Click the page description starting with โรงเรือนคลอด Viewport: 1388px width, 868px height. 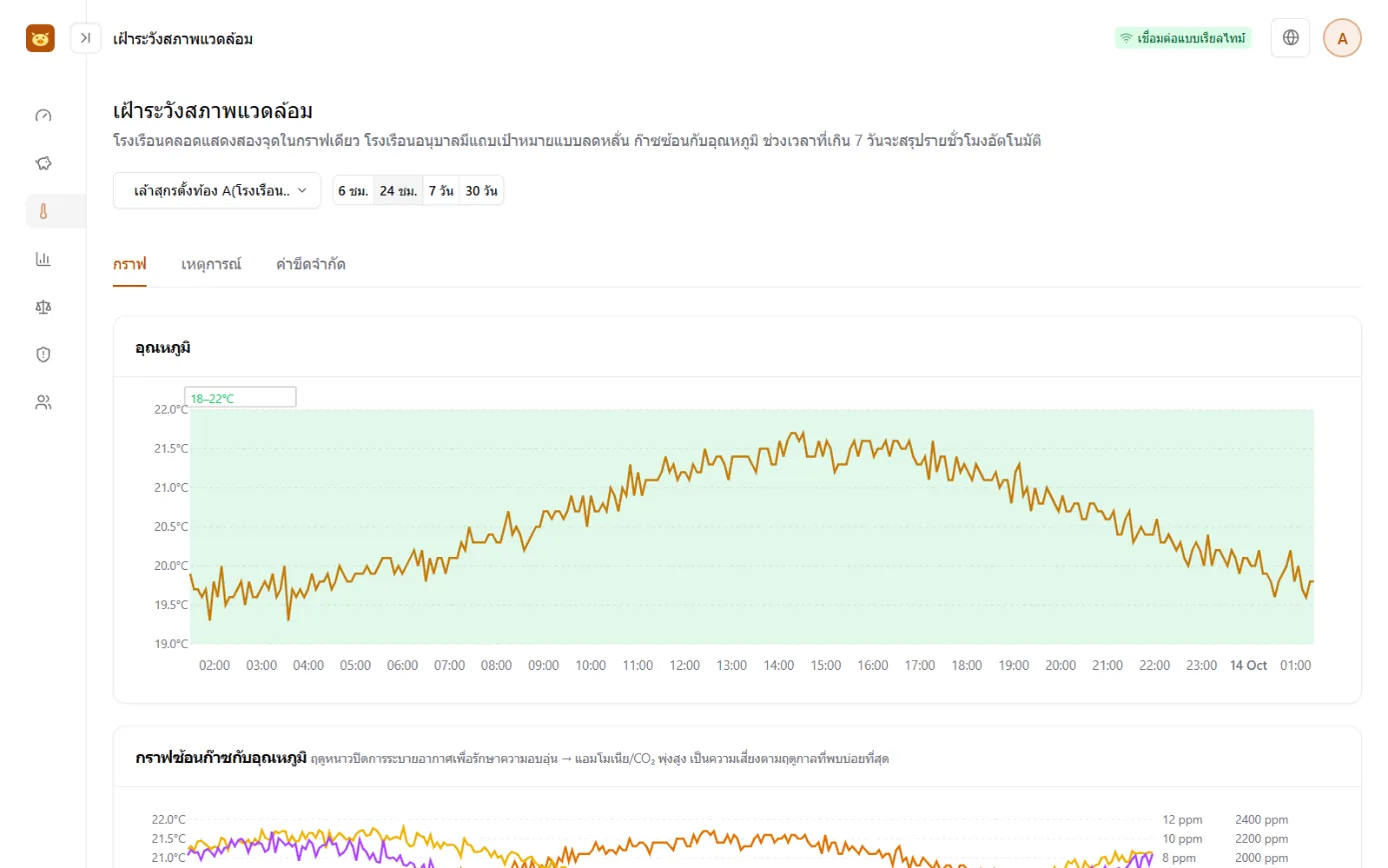pyautogui.click(x=577, y=141)
